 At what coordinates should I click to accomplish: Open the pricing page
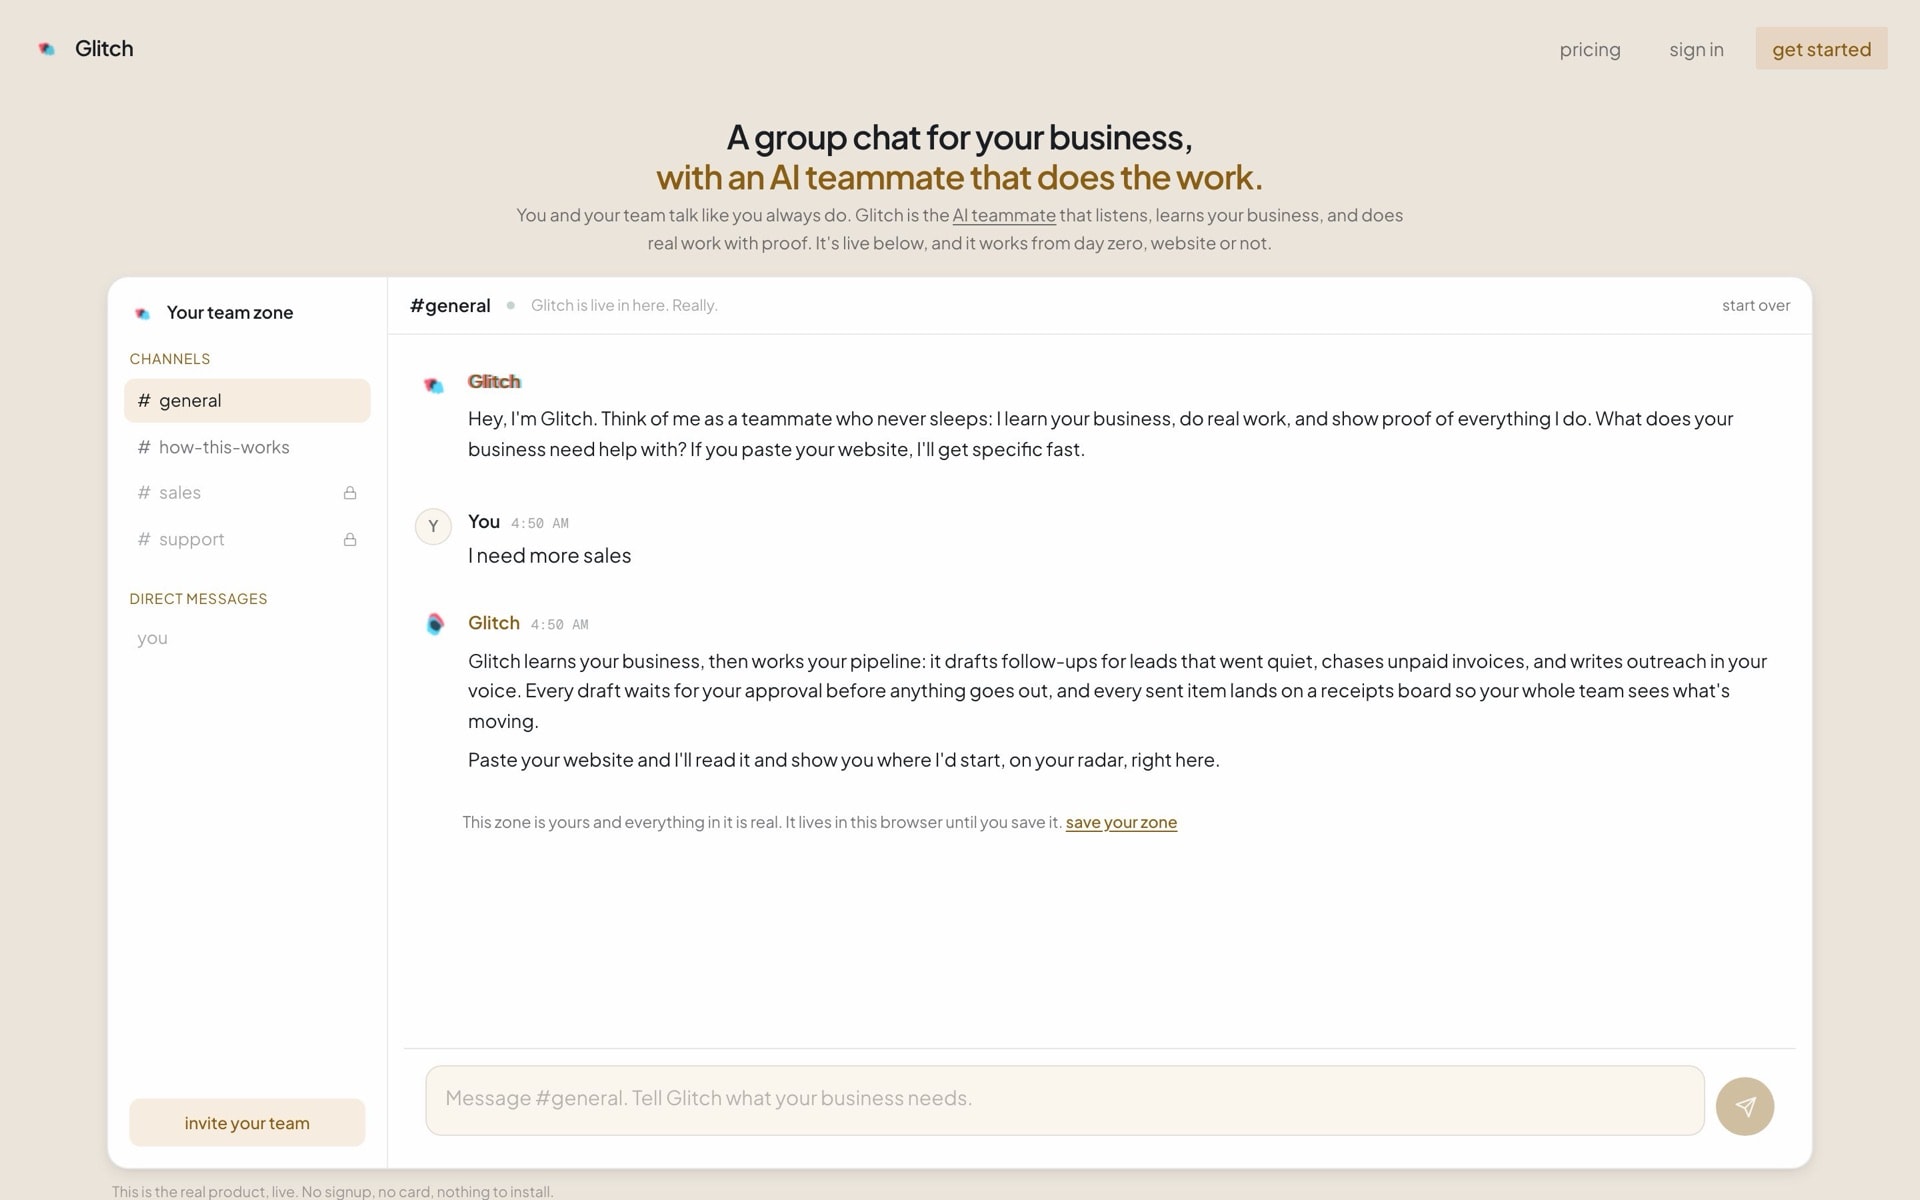tap(1590, 49)
